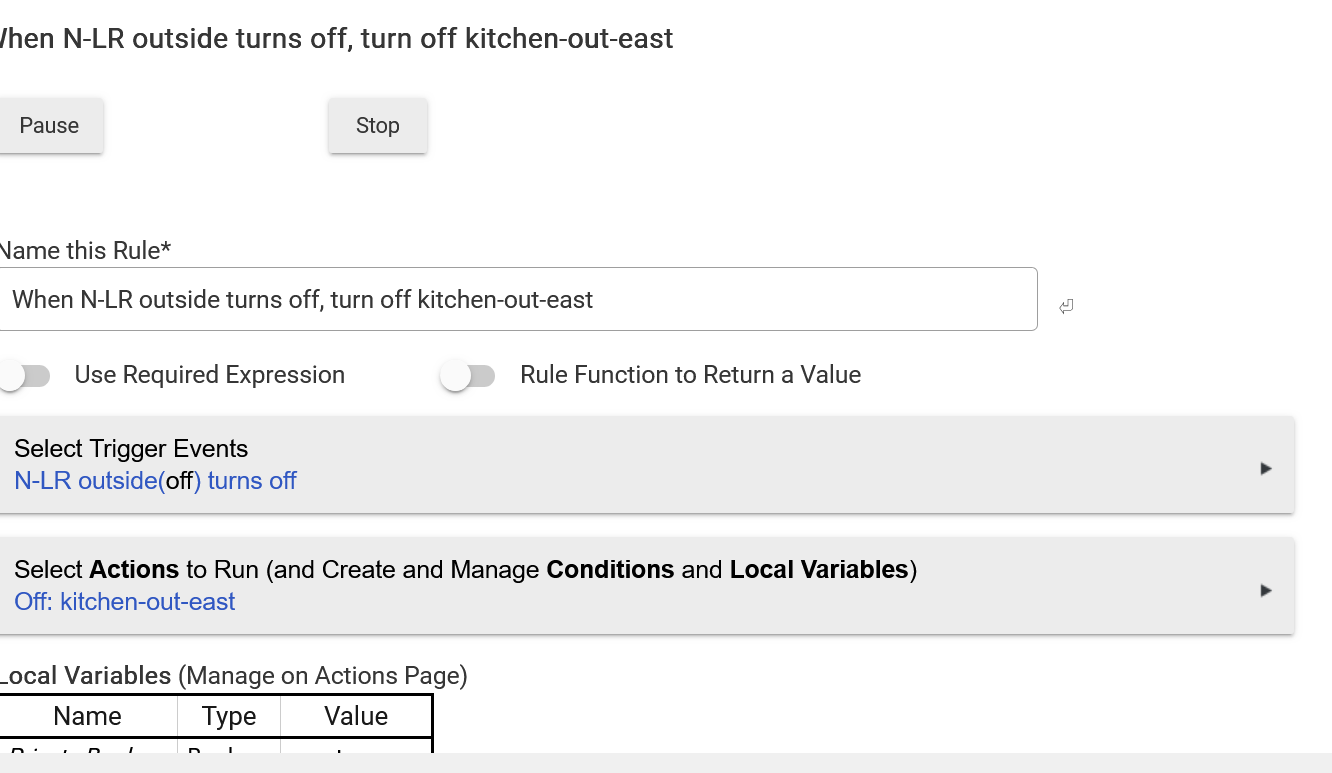1332x773 pixels.
Task: Click the 'Select Actions to Run' panel title
Action: pos(465,570)
